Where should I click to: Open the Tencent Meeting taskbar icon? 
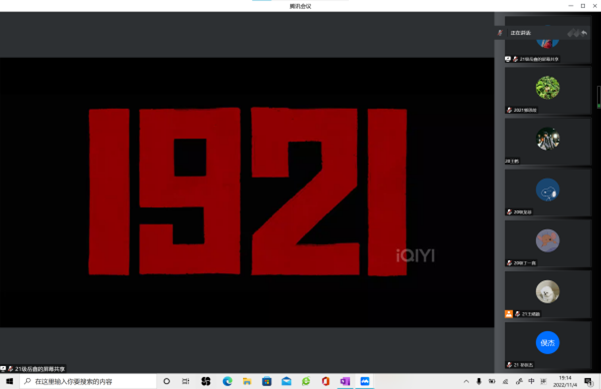click(365, 381)
